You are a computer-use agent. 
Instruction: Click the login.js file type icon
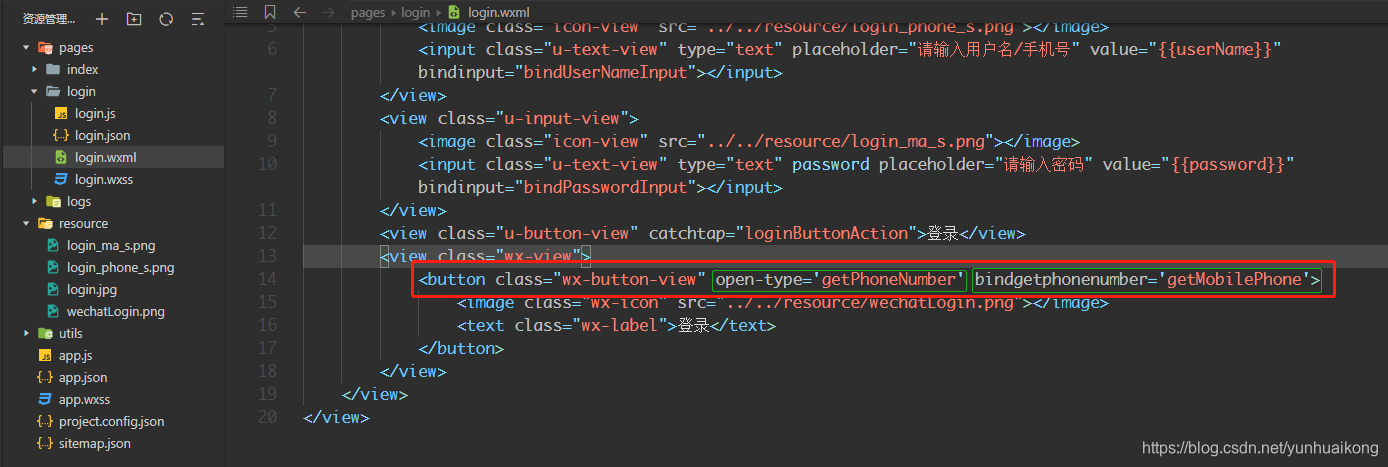[x=61, y=113]
